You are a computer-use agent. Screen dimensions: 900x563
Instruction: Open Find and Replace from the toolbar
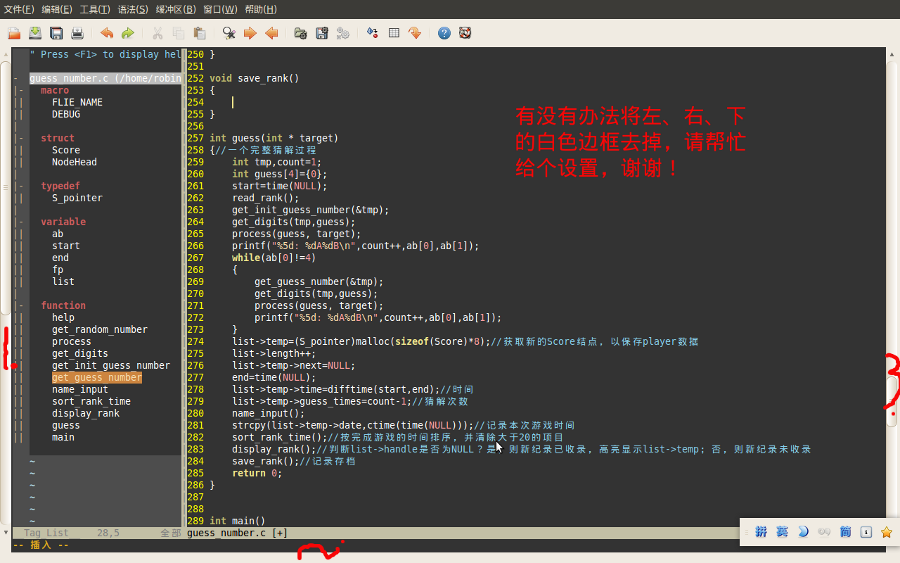click(x=229, y=33)
